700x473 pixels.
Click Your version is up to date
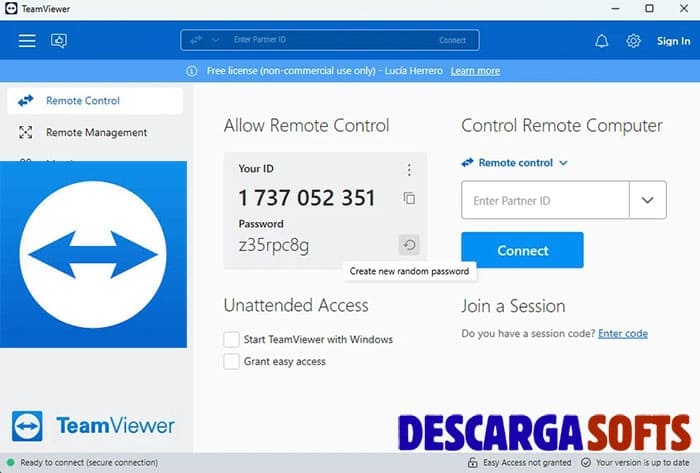pos(642,463)
